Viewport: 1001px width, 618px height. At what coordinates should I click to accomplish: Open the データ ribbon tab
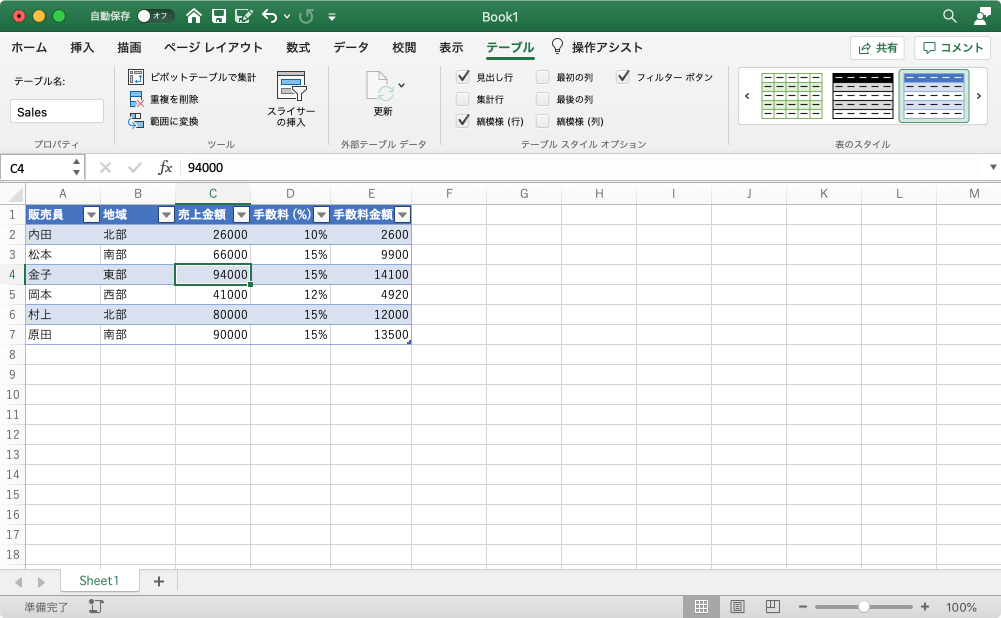pos(351,47)
